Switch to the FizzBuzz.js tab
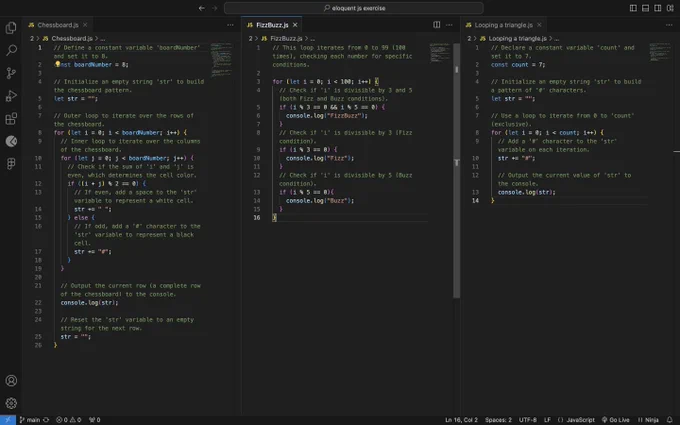 [x=272, y=25]
